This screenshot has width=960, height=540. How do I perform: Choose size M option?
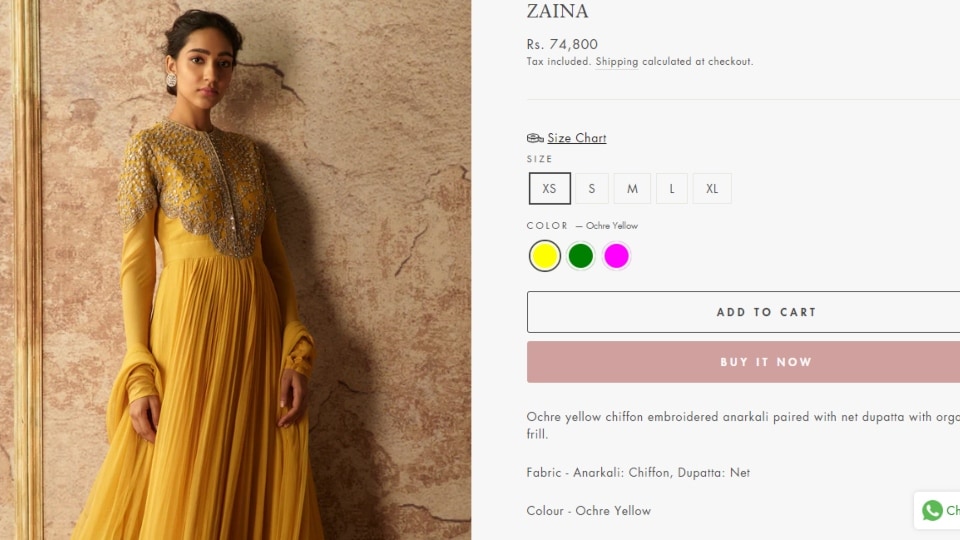[632, 189]
